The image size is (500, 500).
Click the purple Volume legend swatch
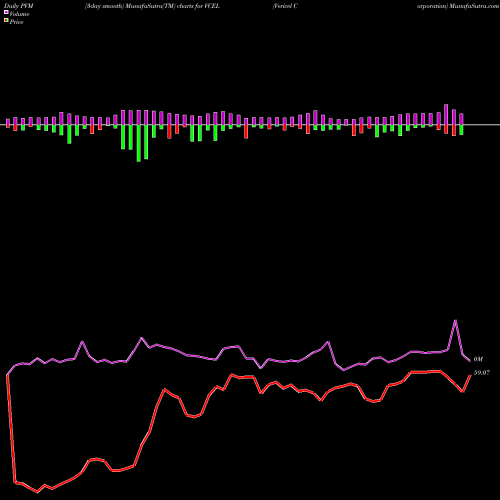coord(6,13)
